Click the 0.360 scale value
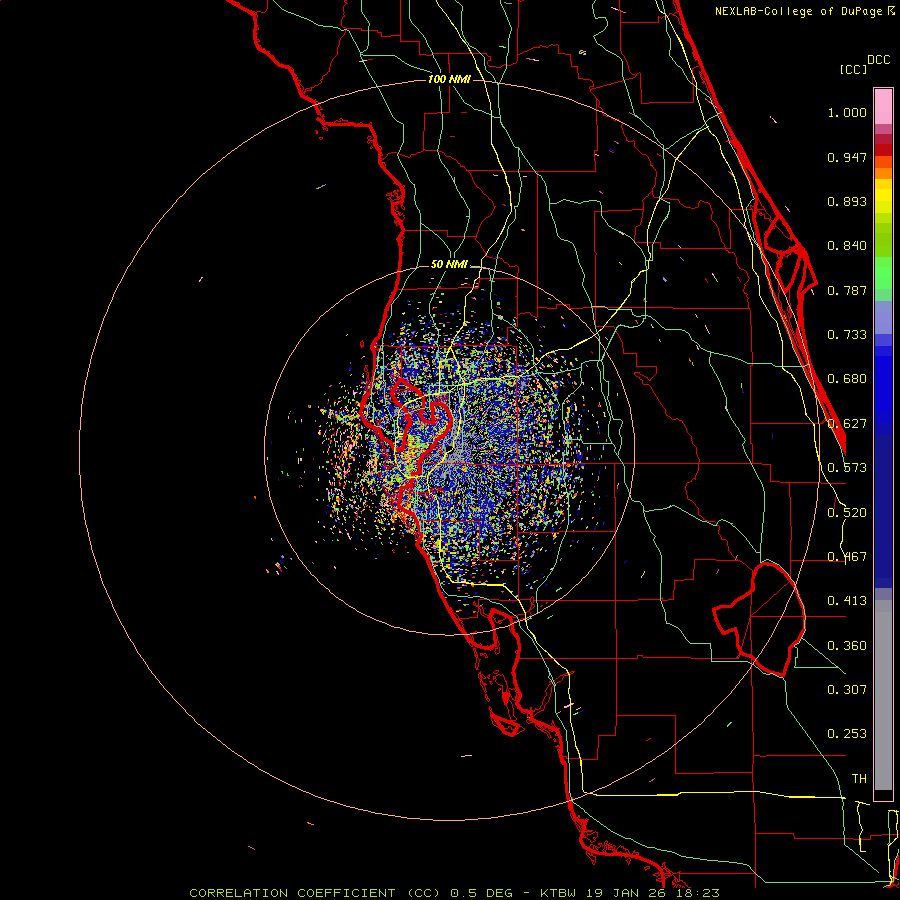Image resolution: width=900 pixels, height=900 pixels. click(847, 646)
